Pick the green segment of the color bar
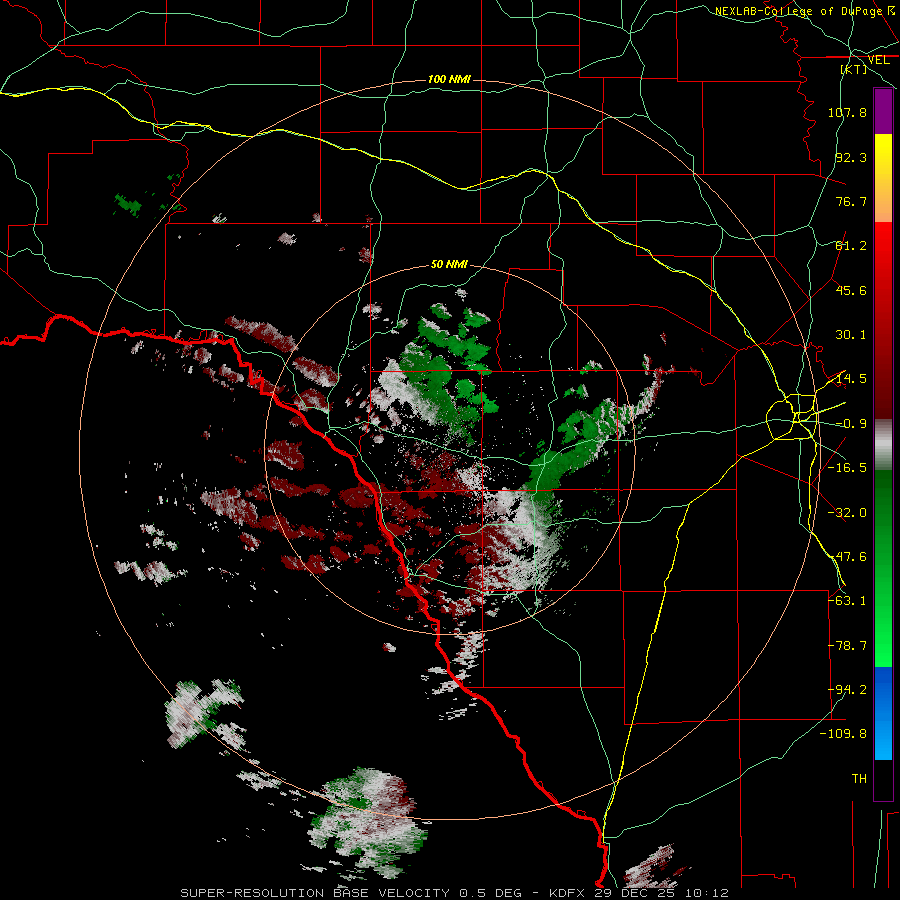 [883, 568]
